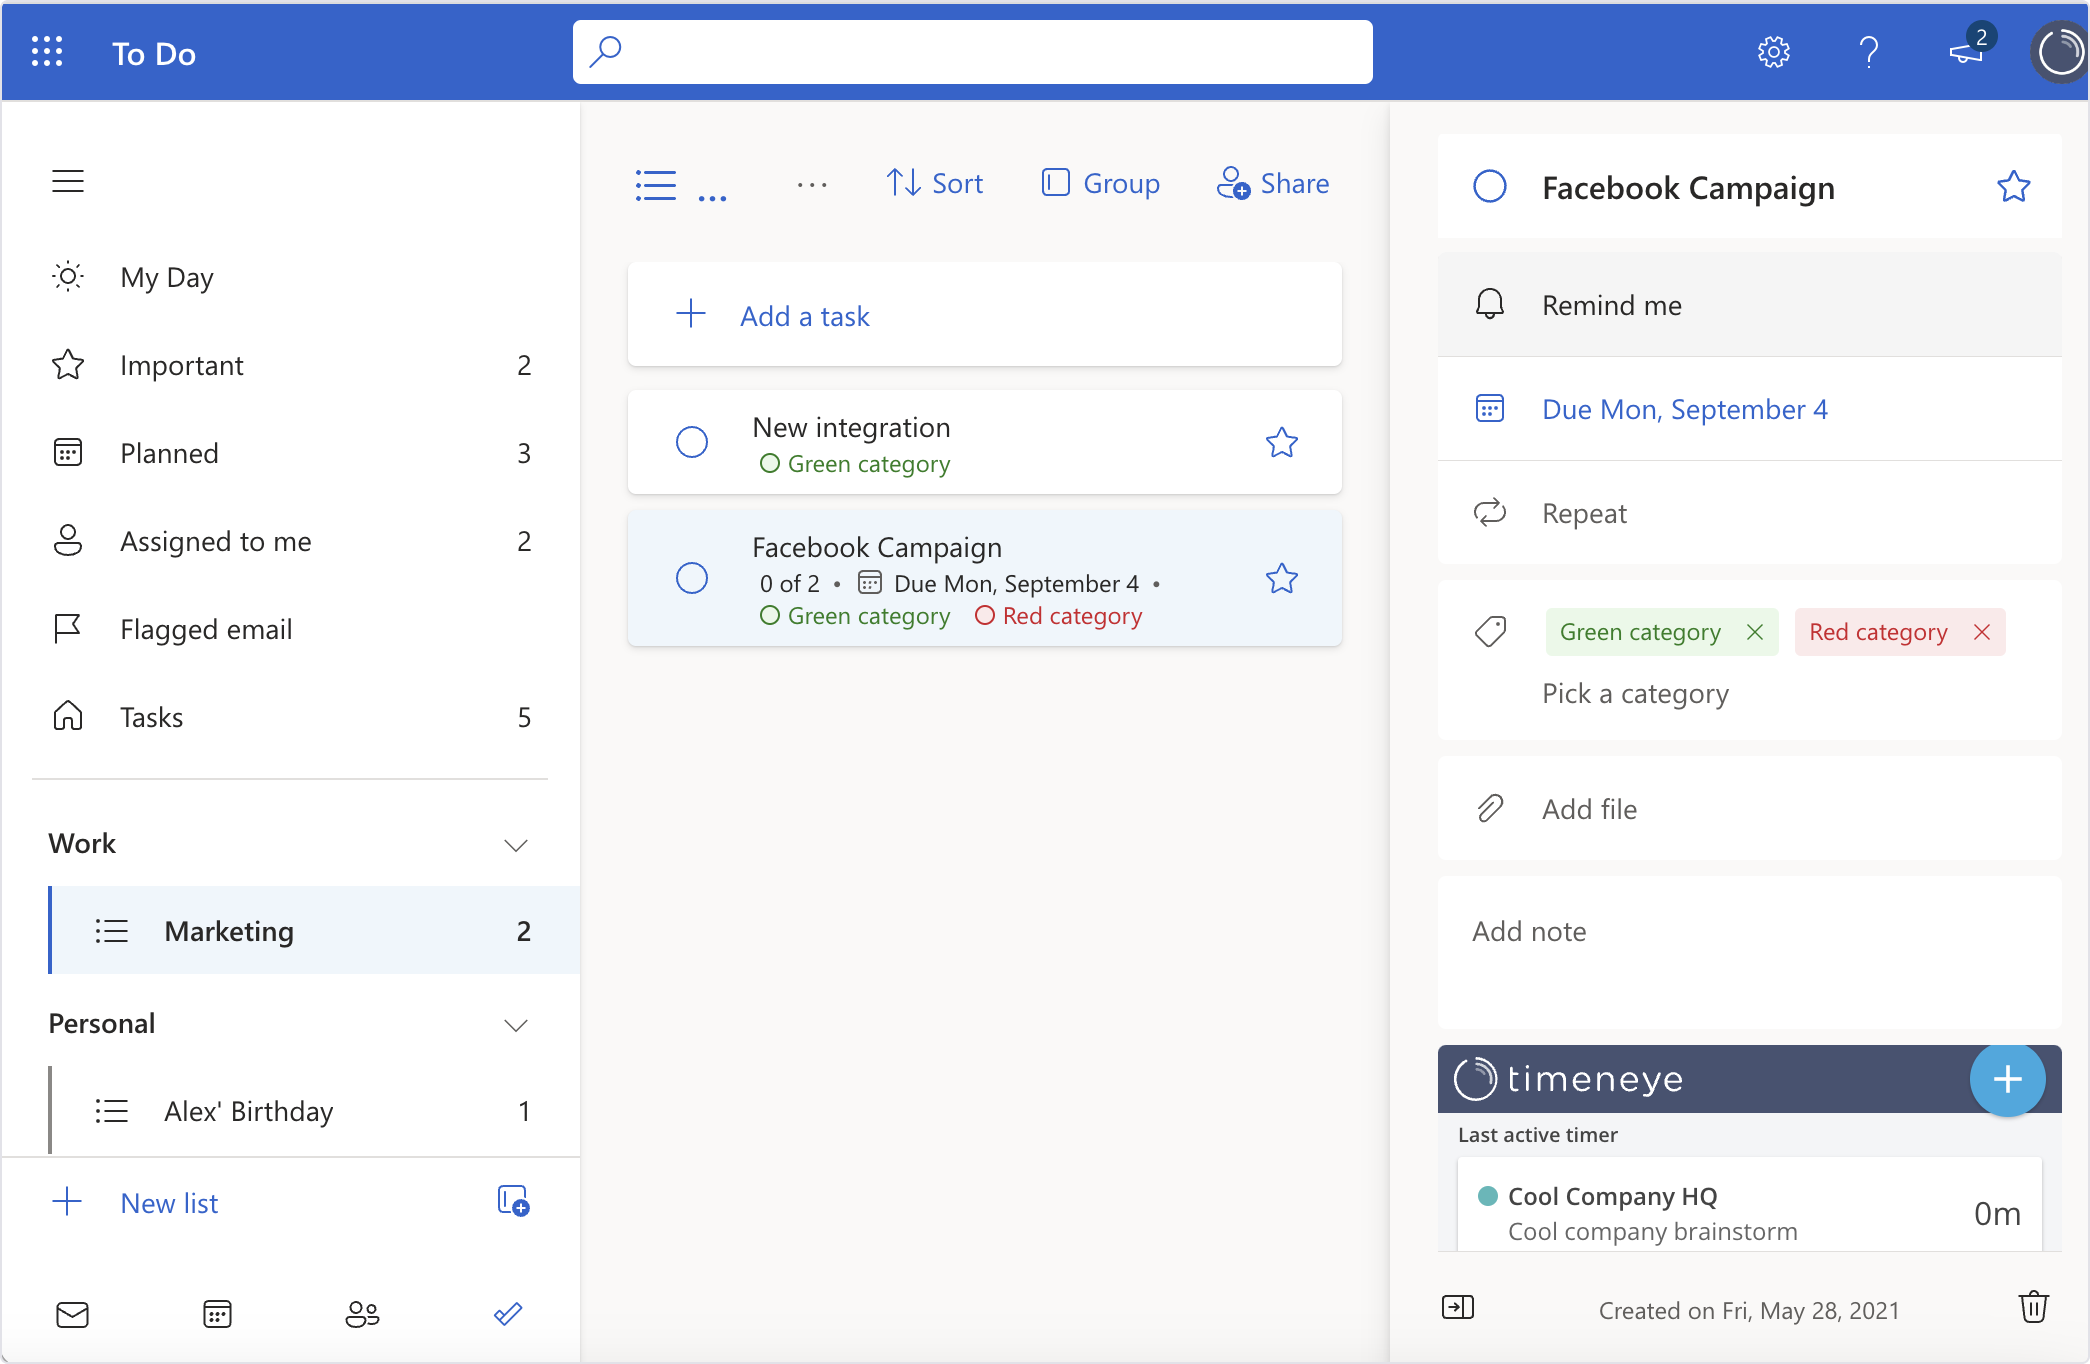Collapse the Work group

(x=516, y=844)
